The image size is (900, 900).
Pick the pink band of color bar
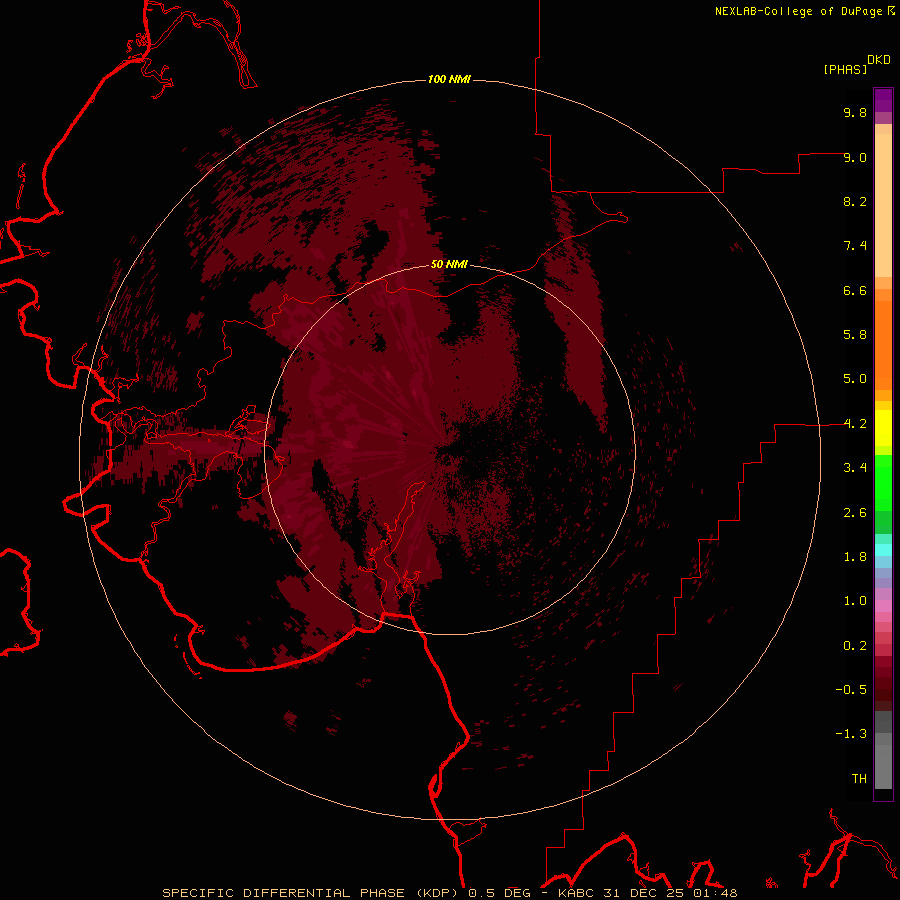pos(883,606)
